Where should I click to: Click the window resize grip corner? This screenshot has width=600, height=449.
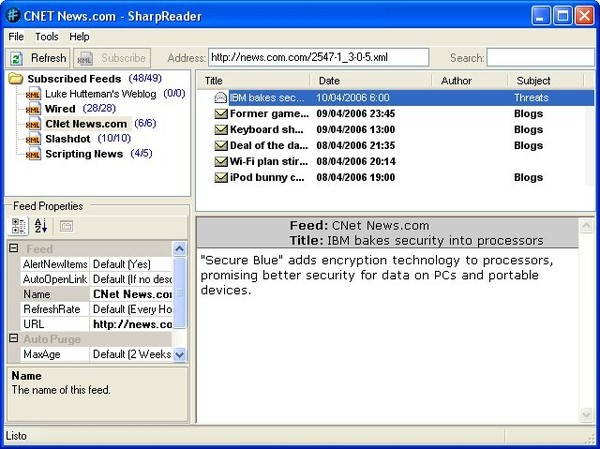tap(590, 438)
